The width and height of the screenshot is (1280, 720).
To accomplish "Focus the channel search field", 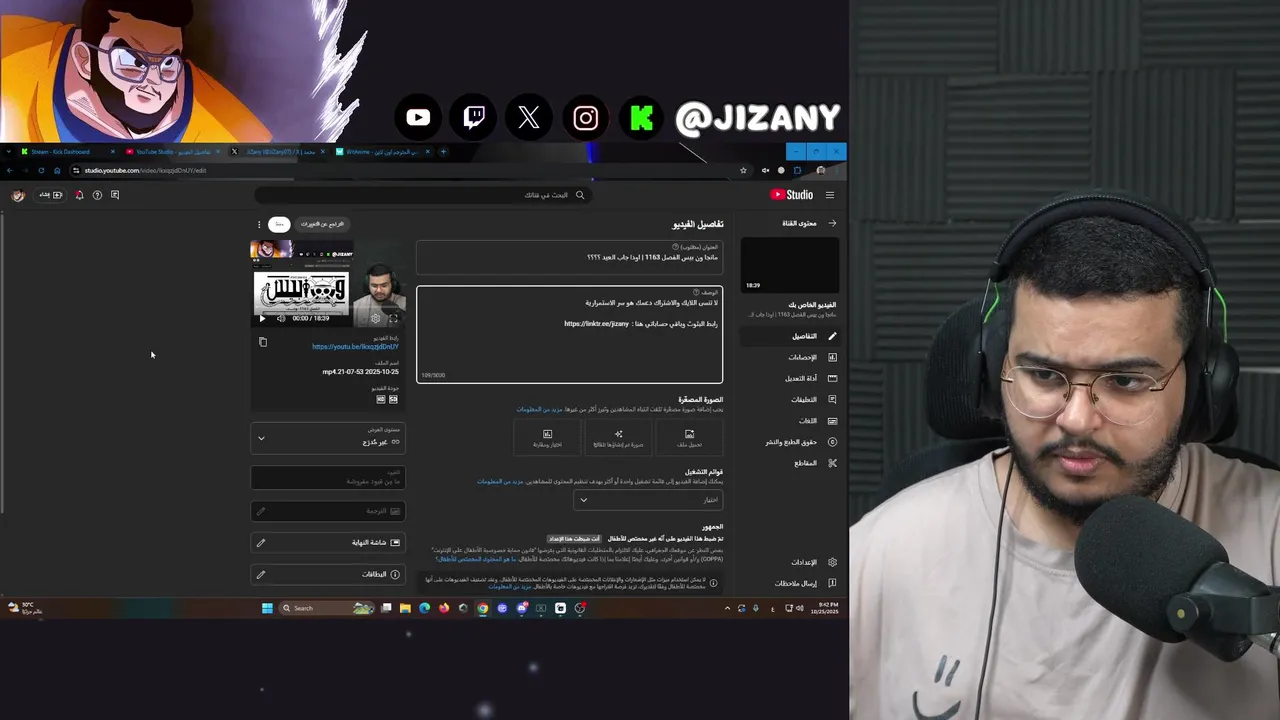I will (422, 195).
